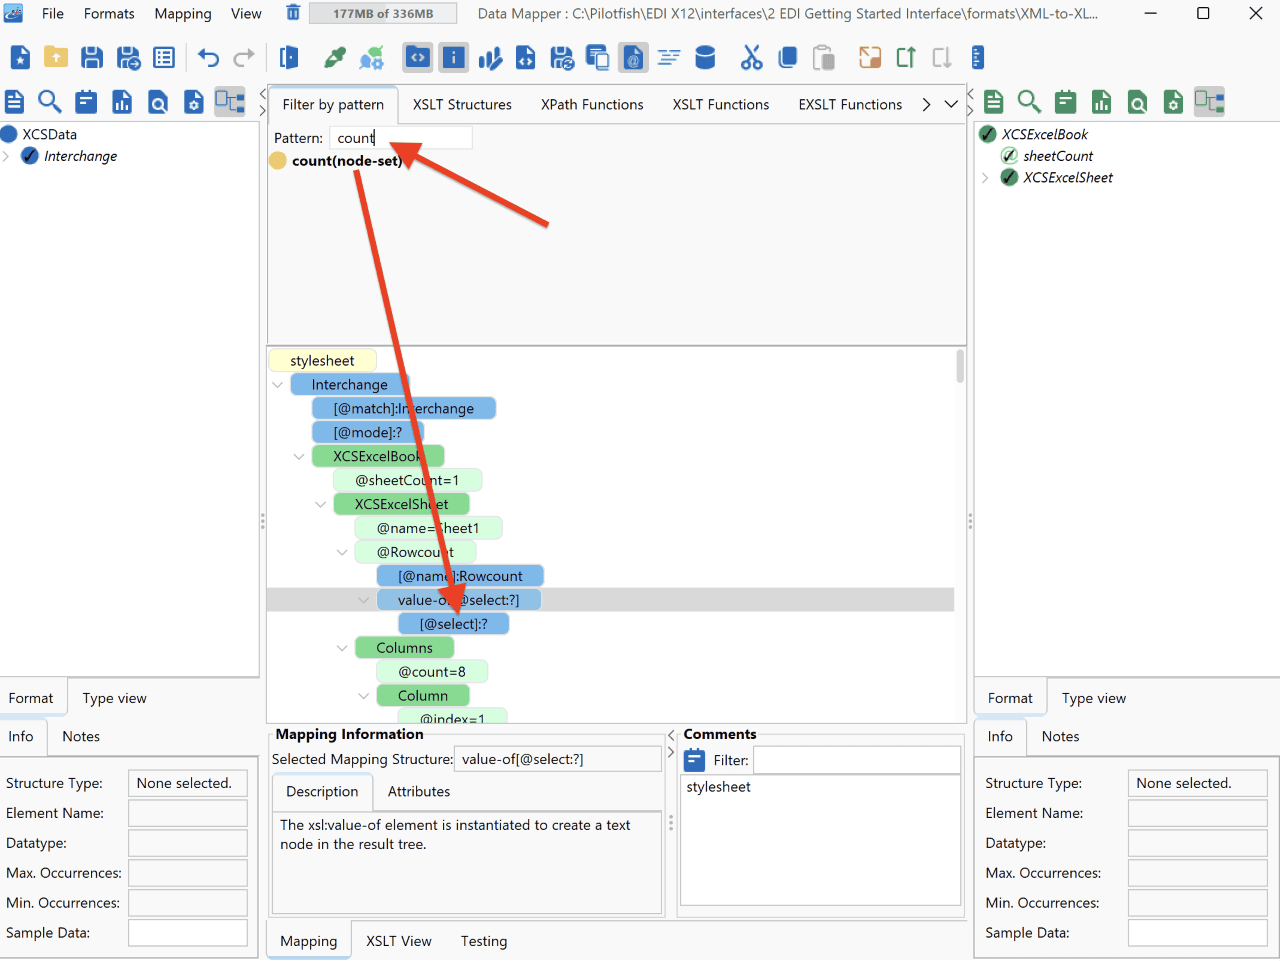Open the Formats menu
Screen dimensions: 1280x961
pyautogui.click(x=109, y=14)
